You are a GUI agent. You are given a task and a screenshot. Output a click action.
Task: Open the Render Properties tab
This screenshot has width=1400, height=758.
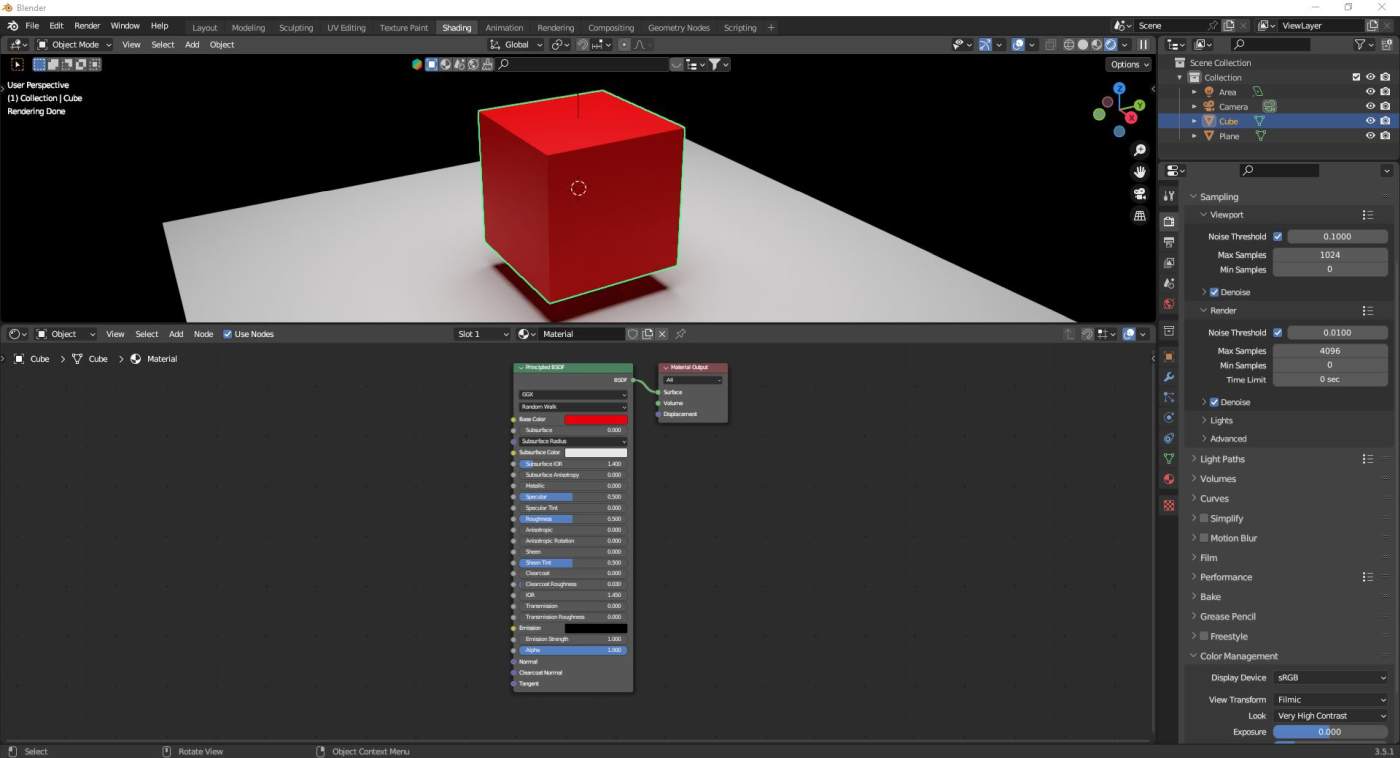[x=1168, y=221]
